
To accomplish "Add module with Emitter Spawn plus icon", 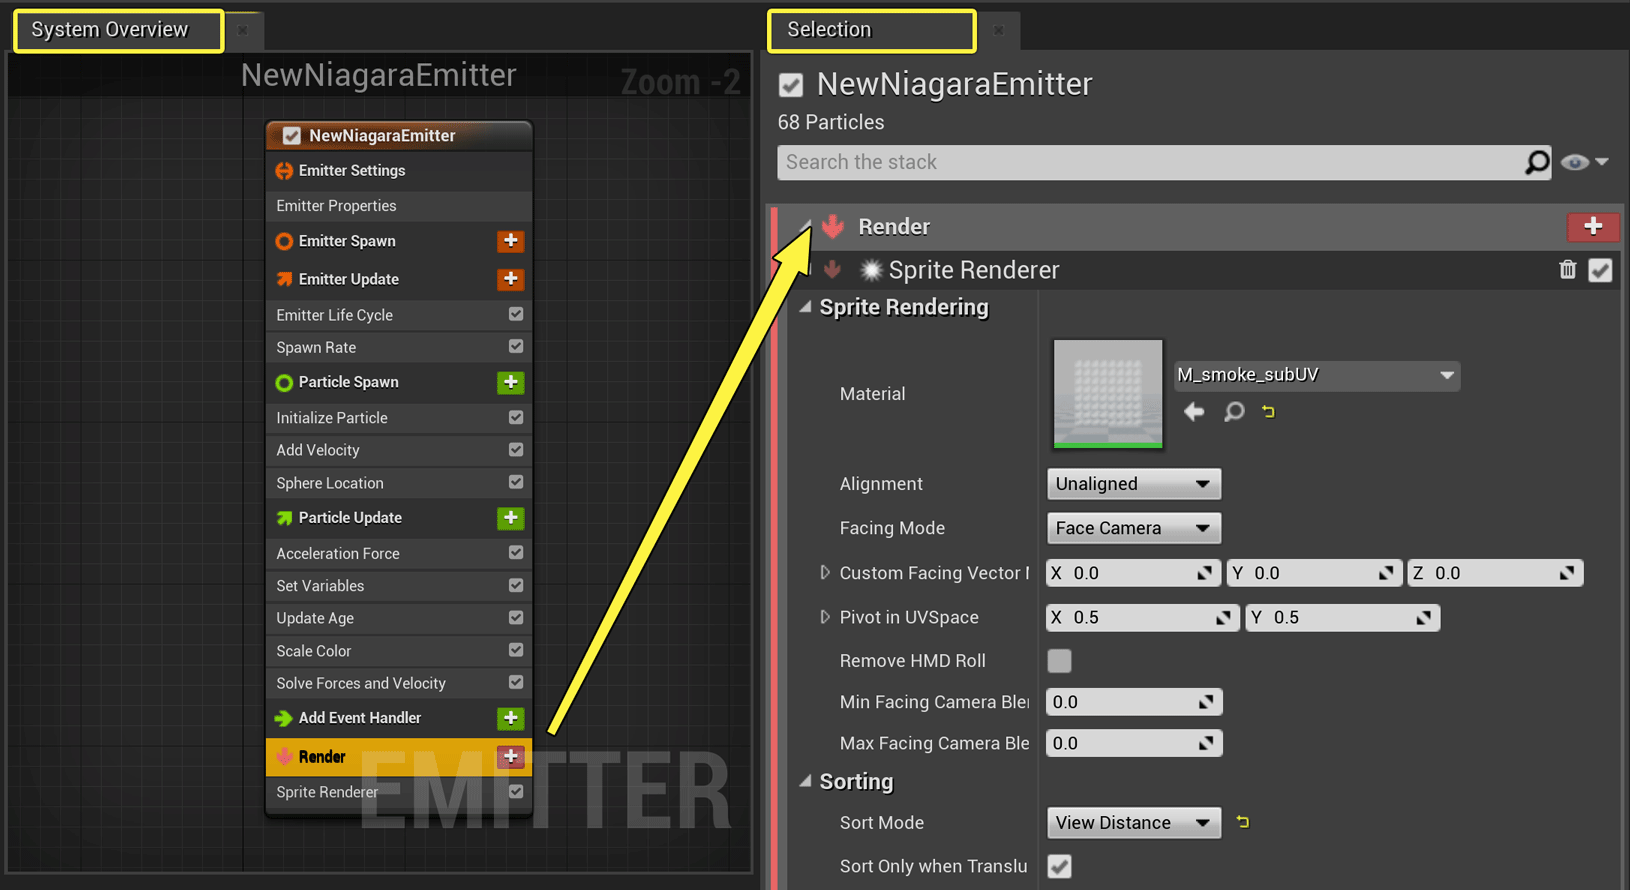I will click(x=510, y=241).
